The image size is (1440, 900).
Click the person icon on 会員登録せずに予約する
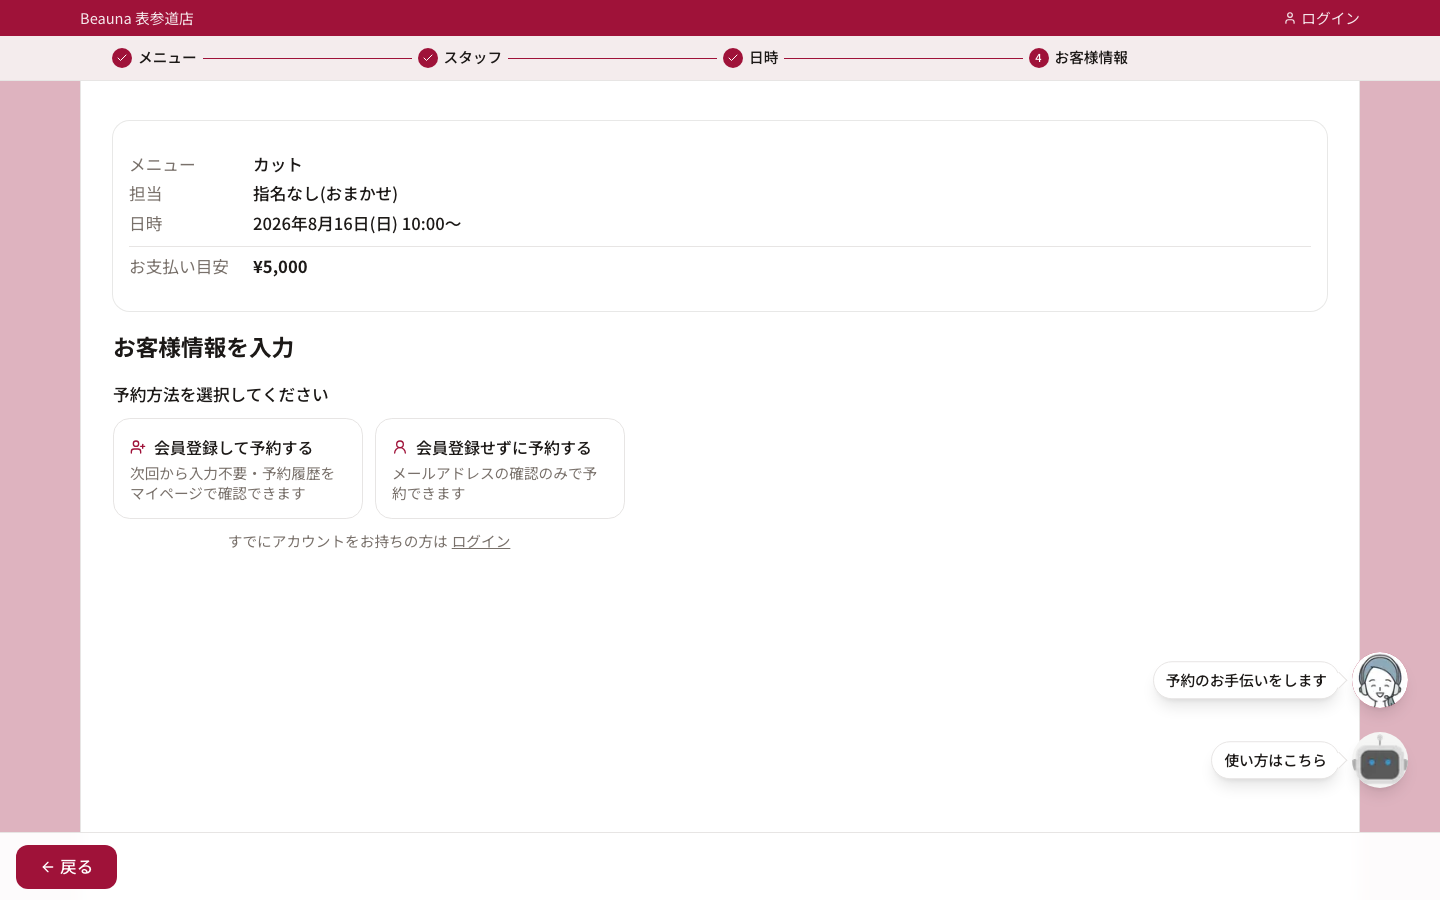(400, 447)
